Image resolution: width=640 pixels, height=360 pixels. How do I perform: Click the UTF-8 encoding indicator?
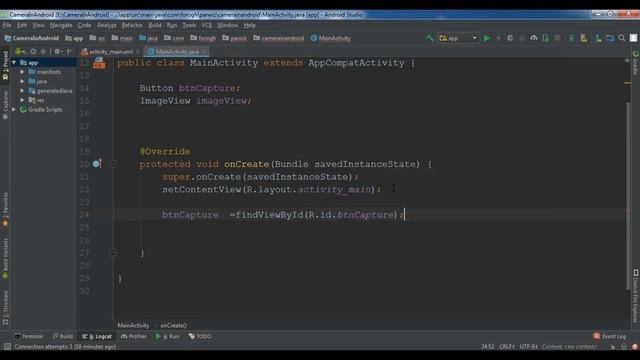tap(529, 347)
